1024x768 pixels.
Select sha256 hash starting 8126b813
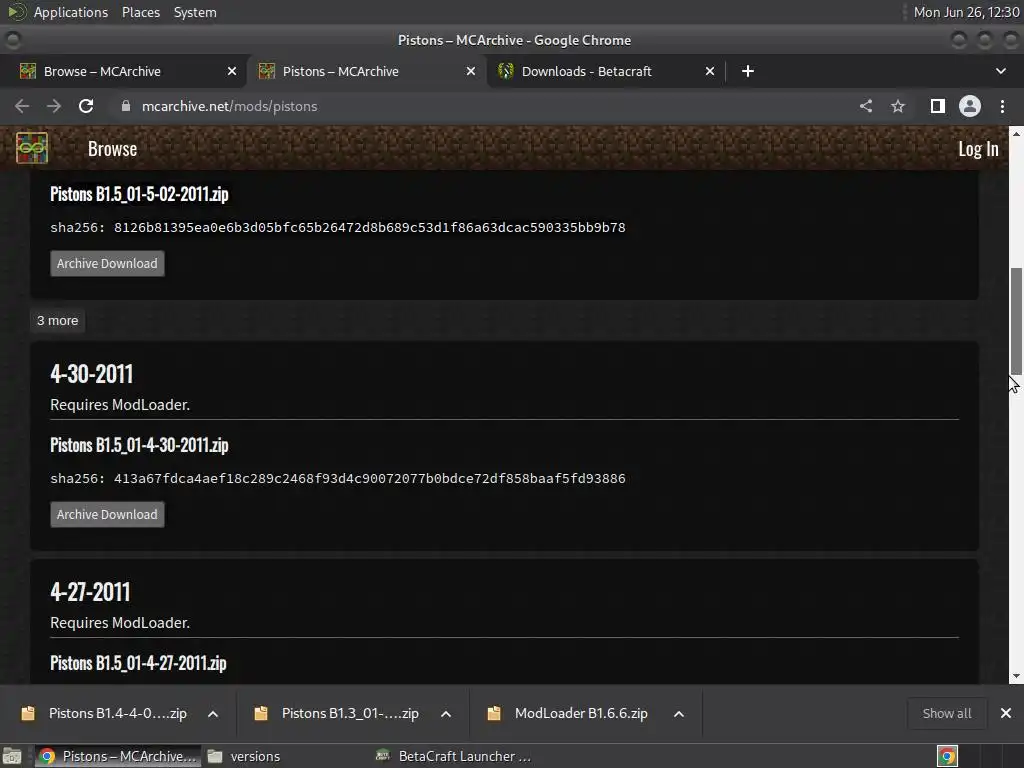pyautogui.click(x=370, y=228)
